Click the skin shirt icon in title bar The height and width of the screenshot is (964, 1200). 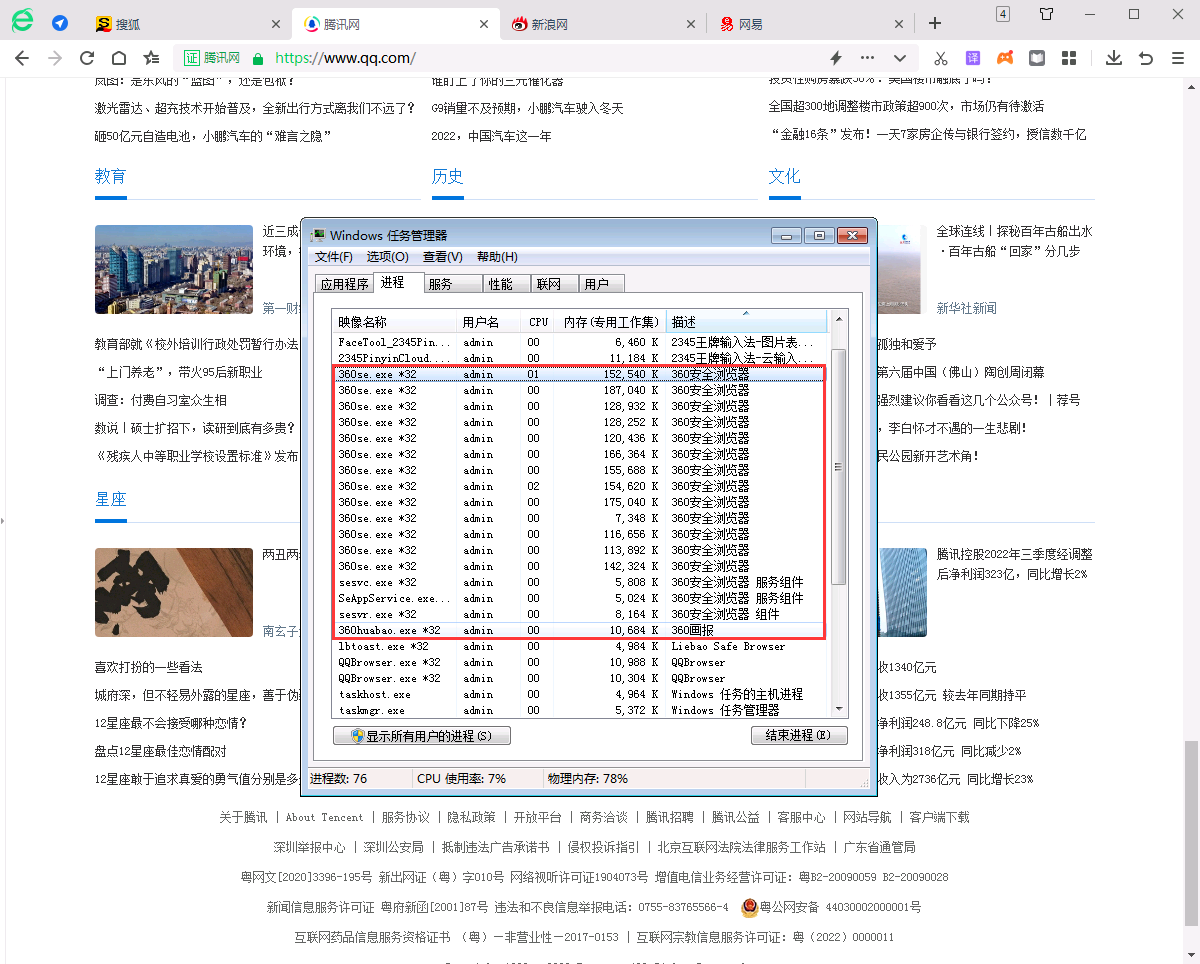(x=1047, y=14)
